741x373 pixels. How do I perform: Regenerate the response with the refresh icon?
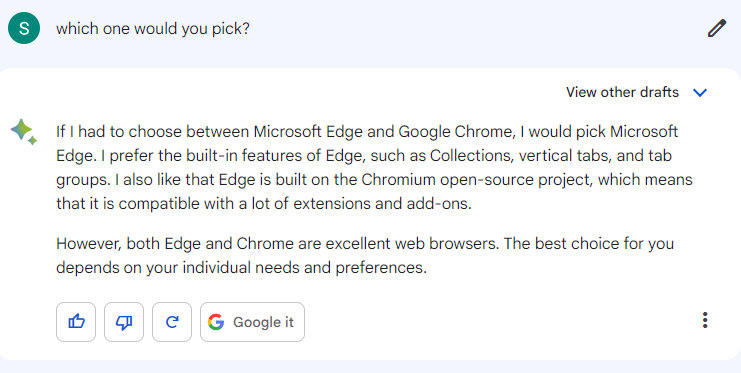pos(172,322)
